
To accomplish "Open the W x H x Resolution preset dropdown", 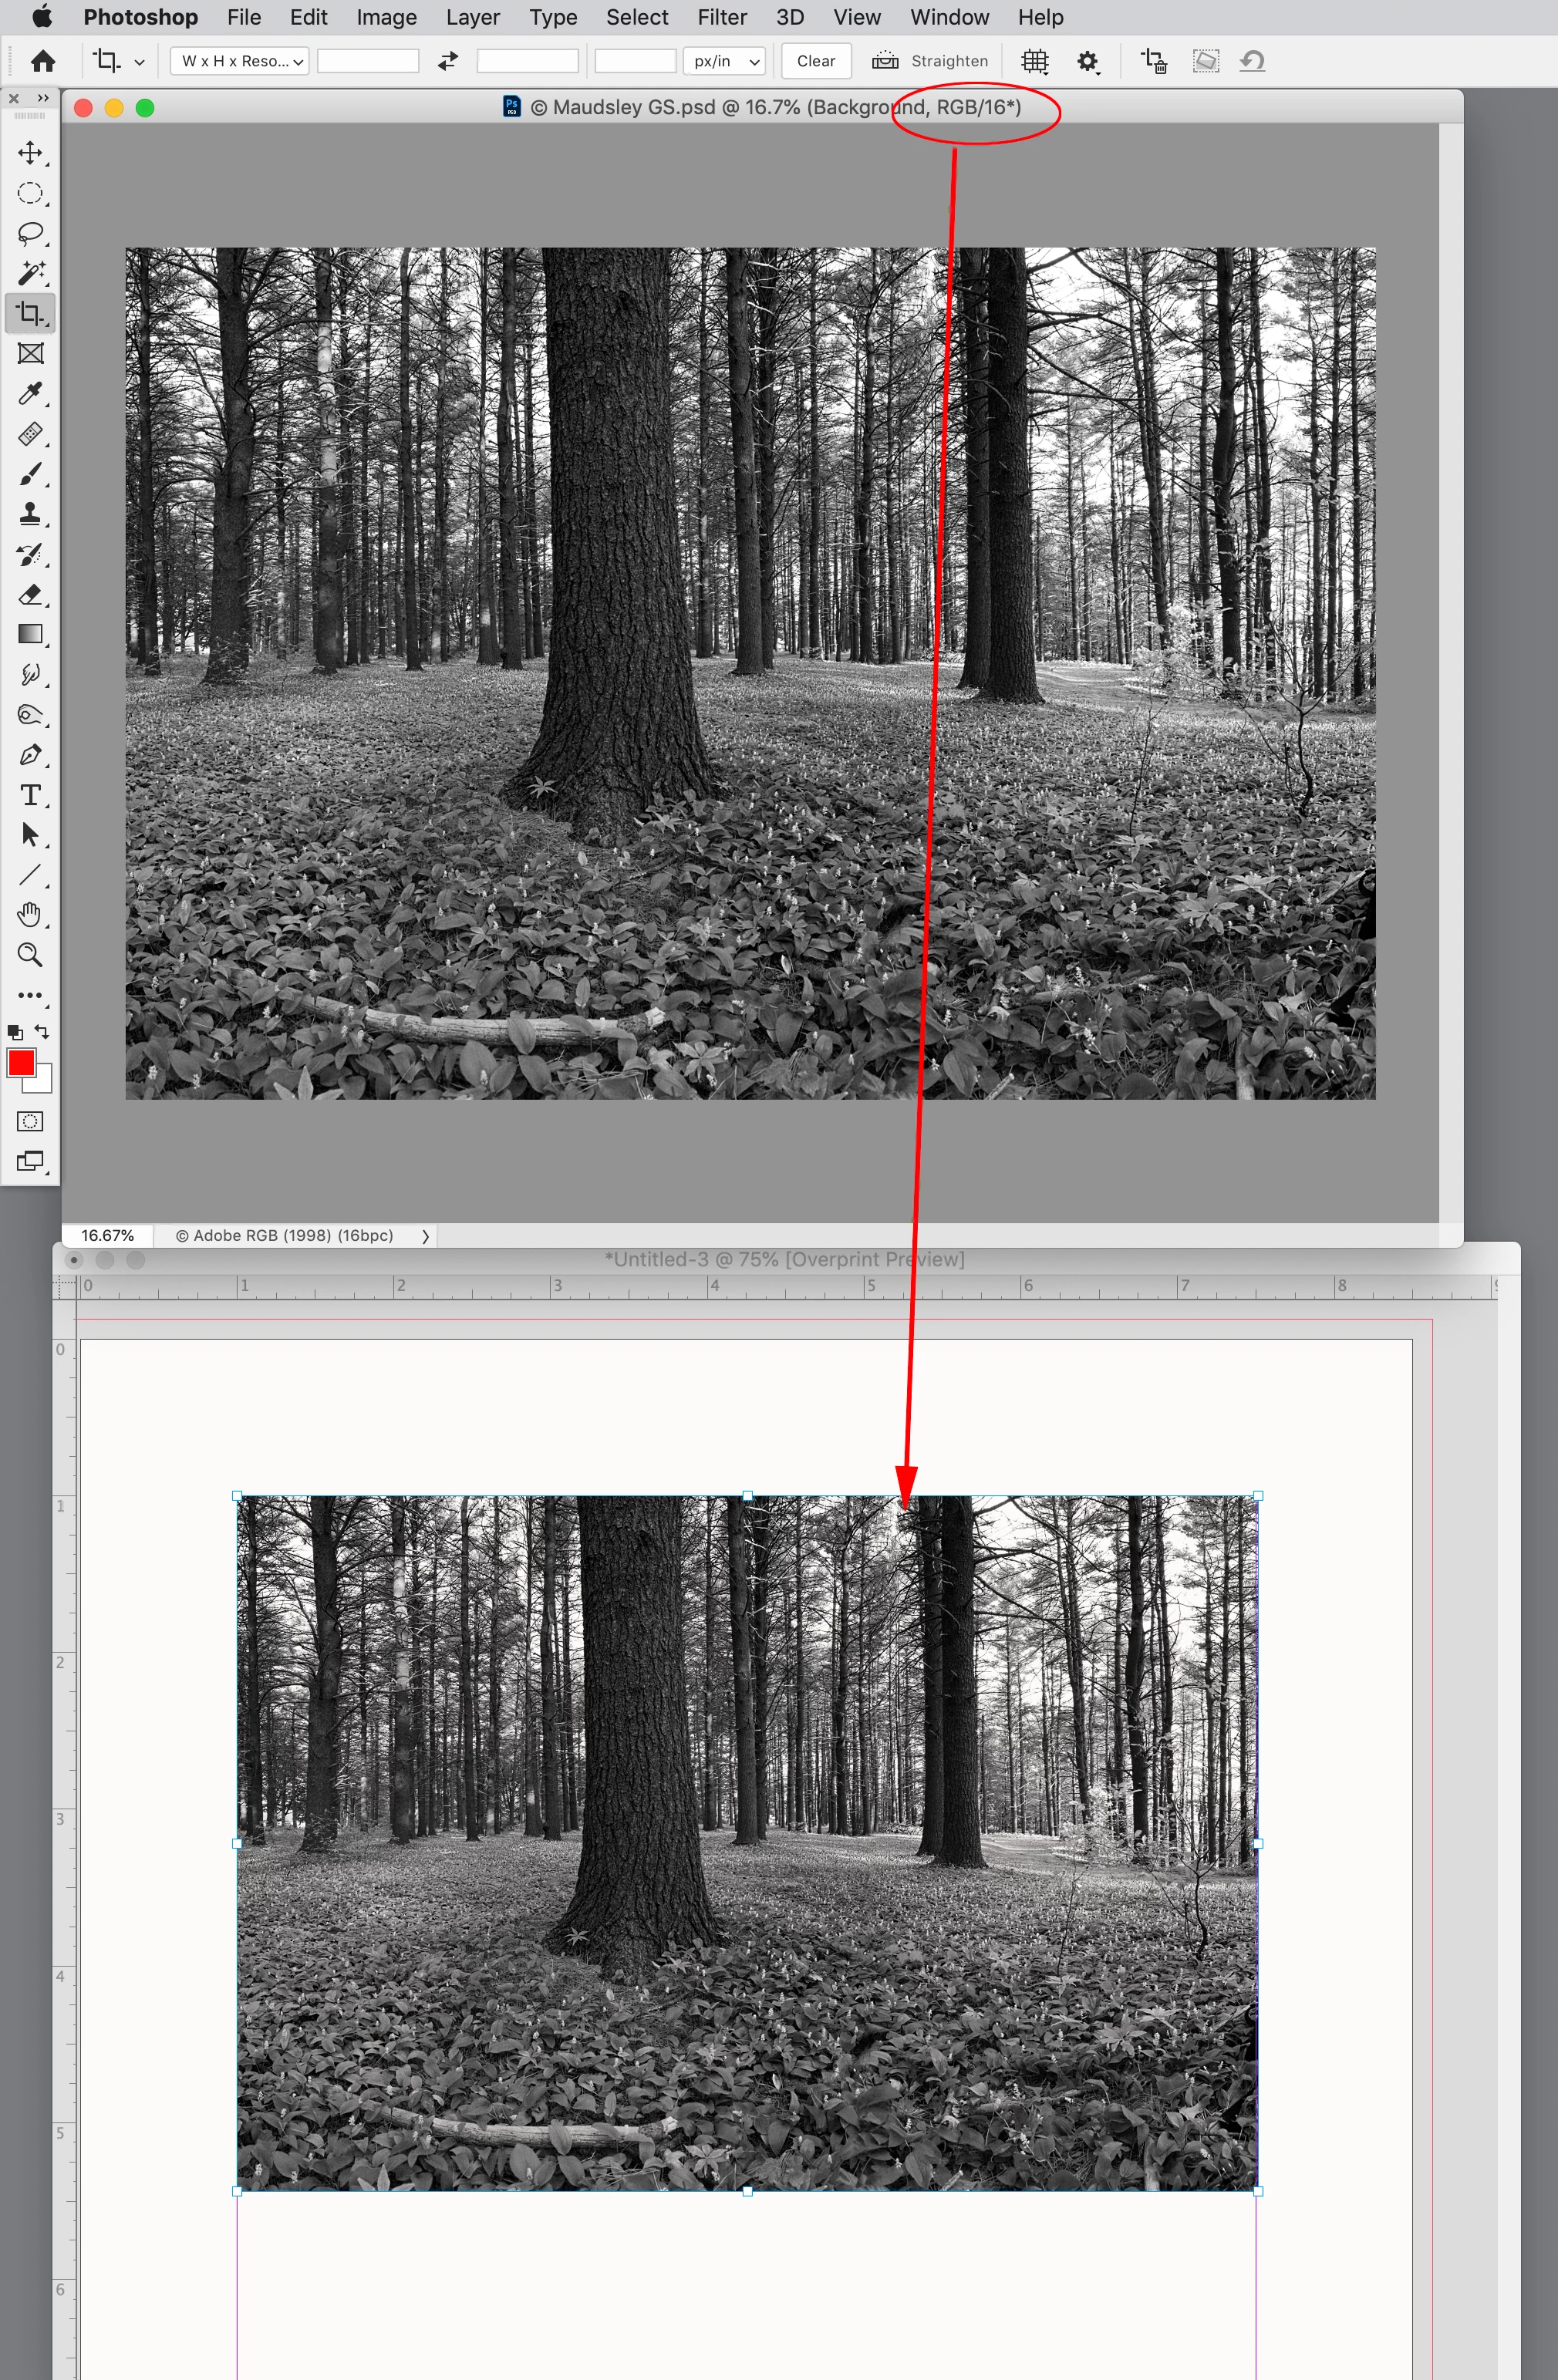I will (240, 61).
